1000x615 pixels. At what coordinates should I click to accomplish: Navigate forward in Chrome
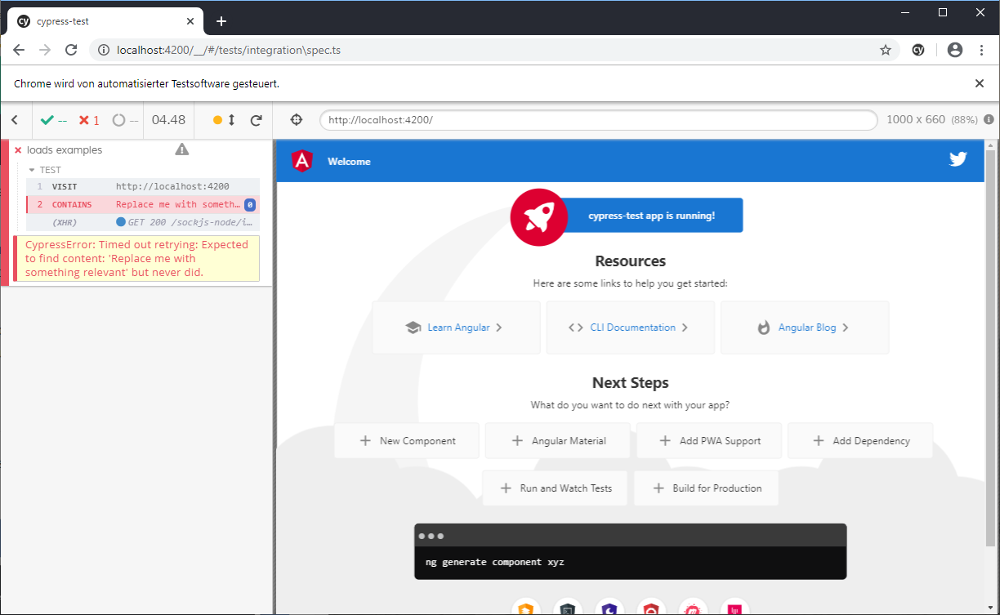coord(45,50)
